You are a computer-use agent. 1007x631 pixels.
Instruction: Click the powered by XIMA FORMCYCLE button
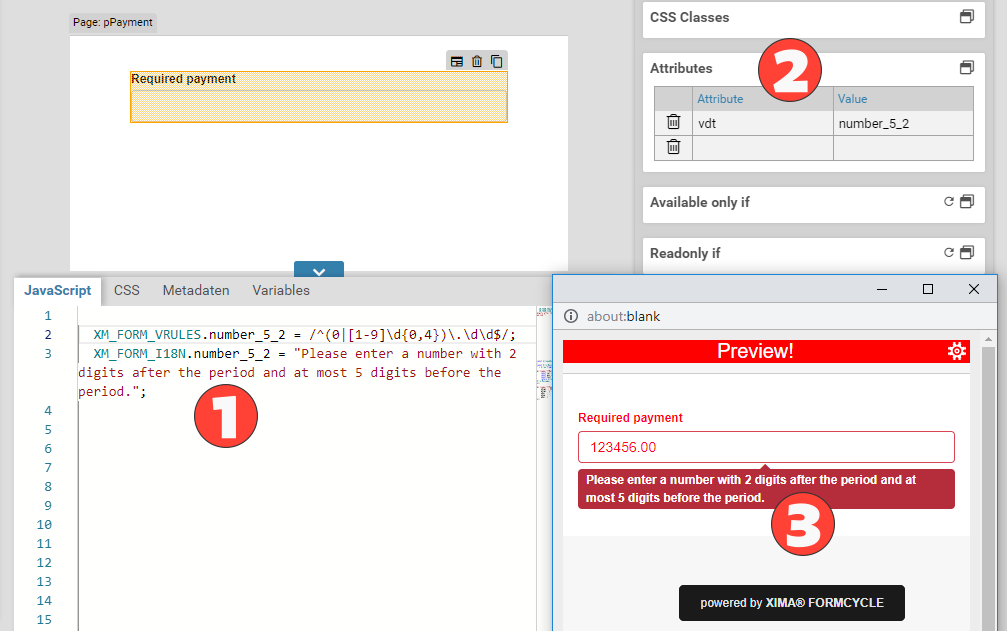pos(791,603)
